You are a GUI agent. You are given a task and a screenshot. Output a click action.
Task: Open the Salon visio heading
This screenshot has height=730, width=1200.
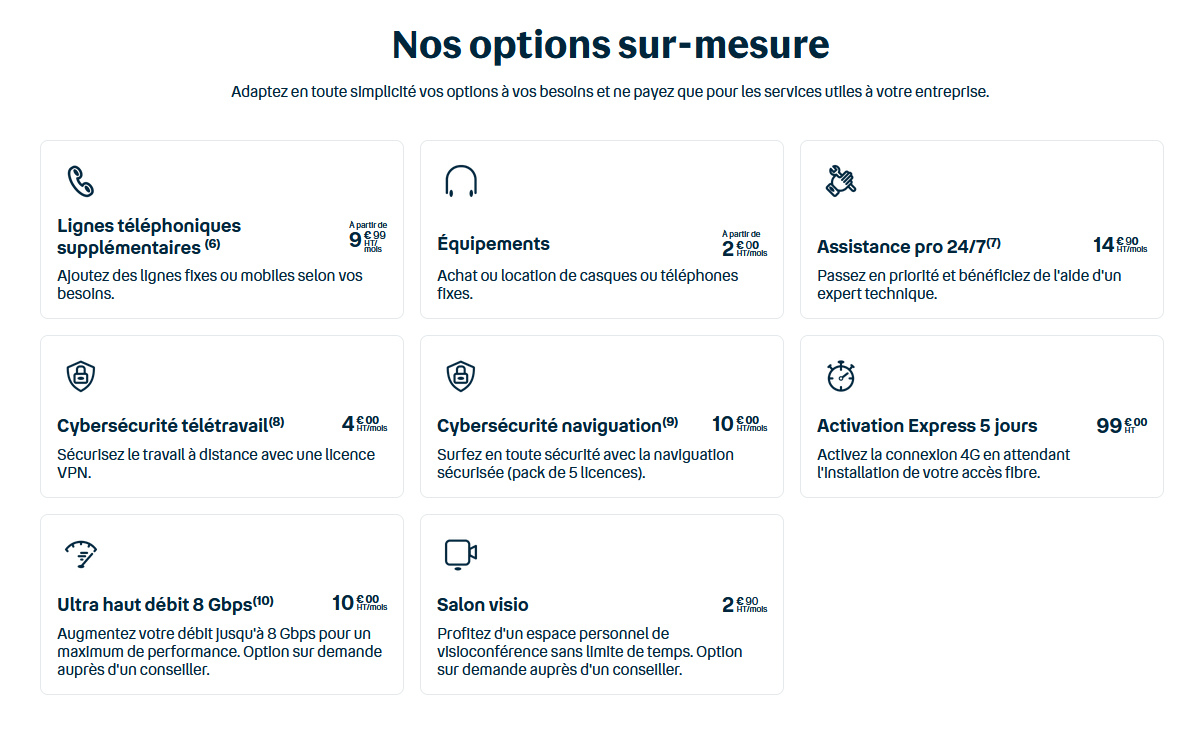pyautogui.click(x=483, y=605)
